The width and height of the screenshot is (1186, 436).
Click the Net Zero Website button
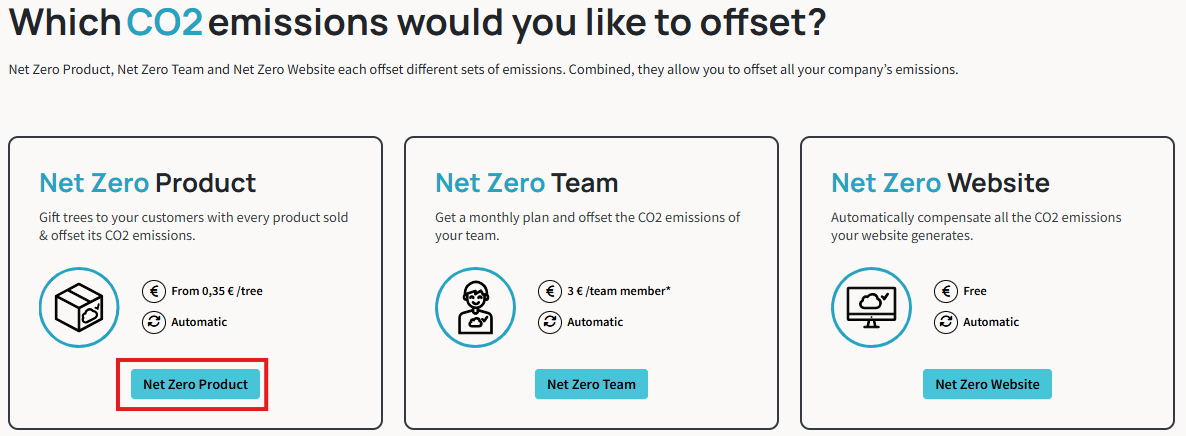click(x=987, y=385)
